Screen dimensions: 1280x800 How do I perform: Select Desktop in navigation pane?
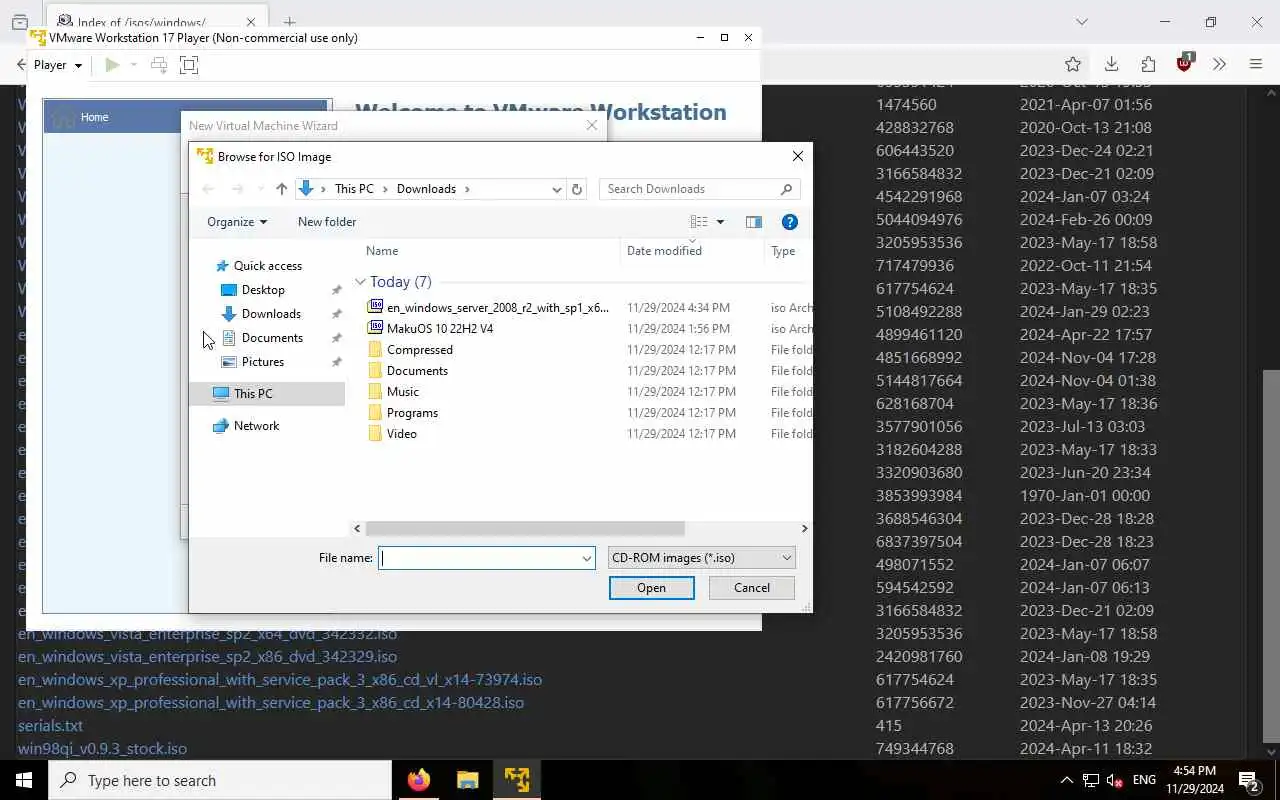(x=253, y=290)
